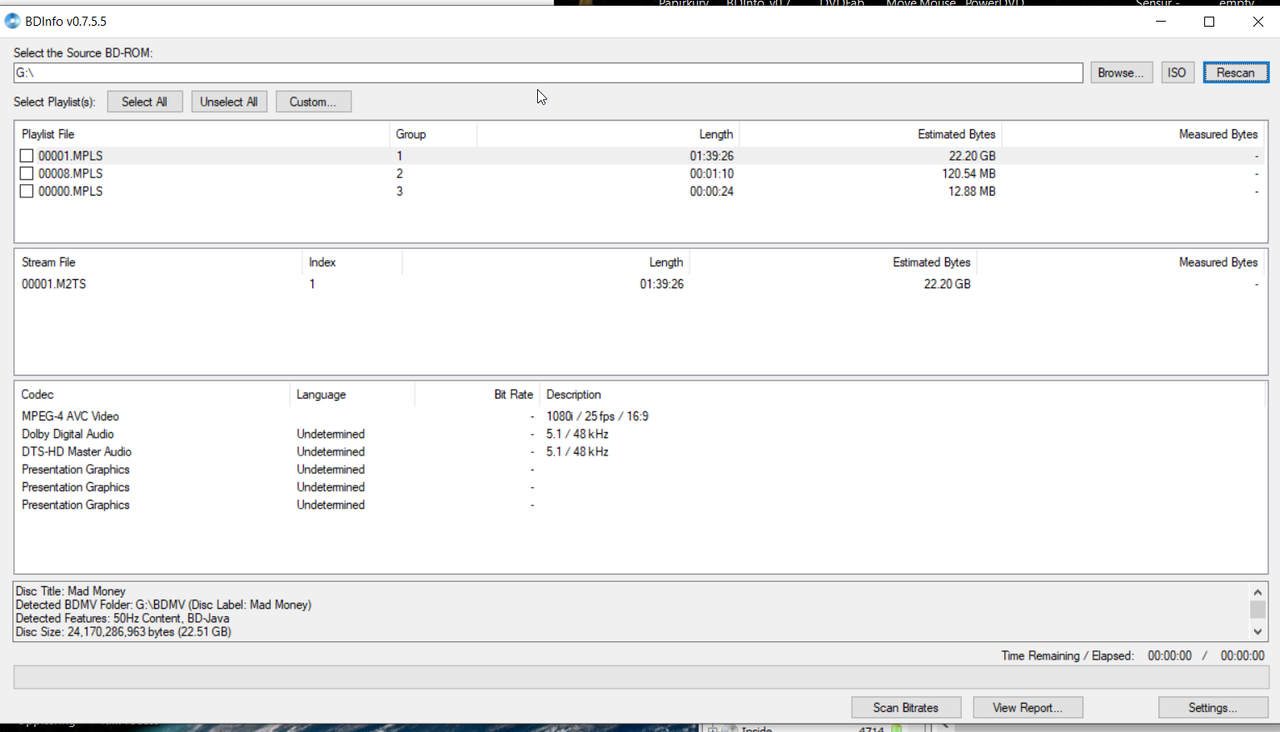Open Settings... dialog
This screenshot has height=732, width=1280.
pyautogui.click(x=1213, y=708)
